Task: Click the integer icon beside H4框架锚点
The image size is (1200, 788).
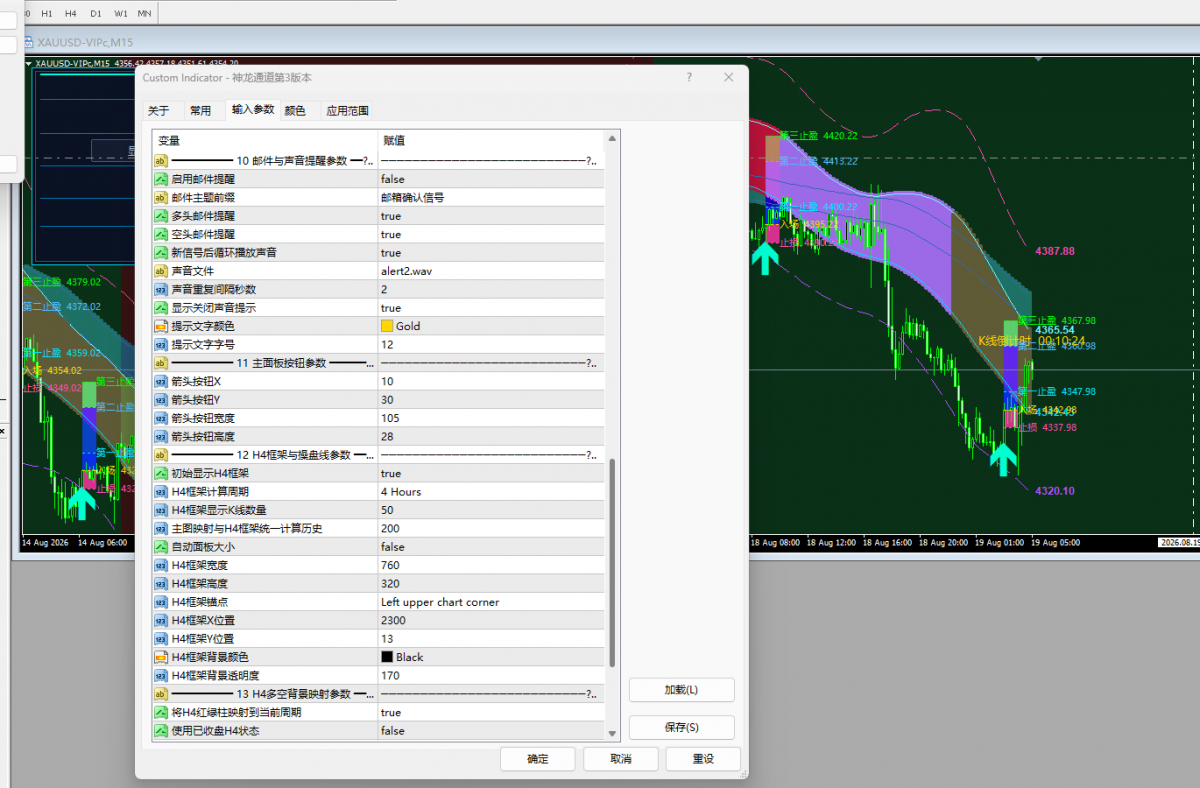Action: 161,602
